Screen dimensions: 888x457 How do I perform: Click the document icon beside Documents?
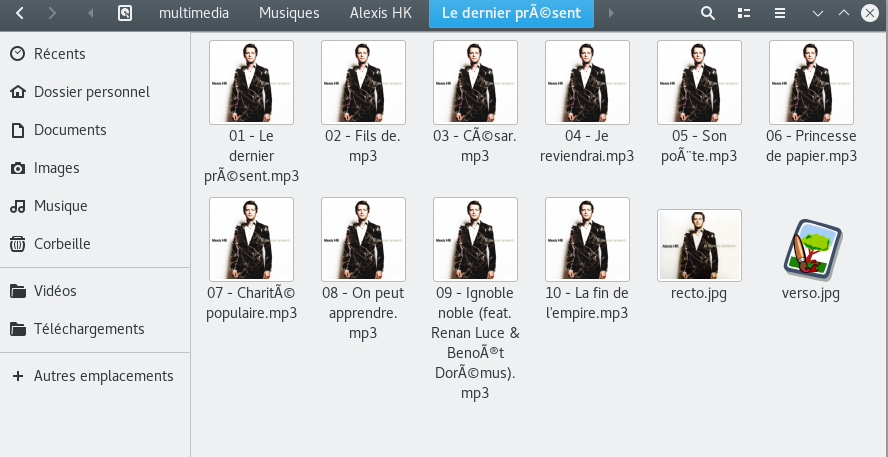coord(18,130)
